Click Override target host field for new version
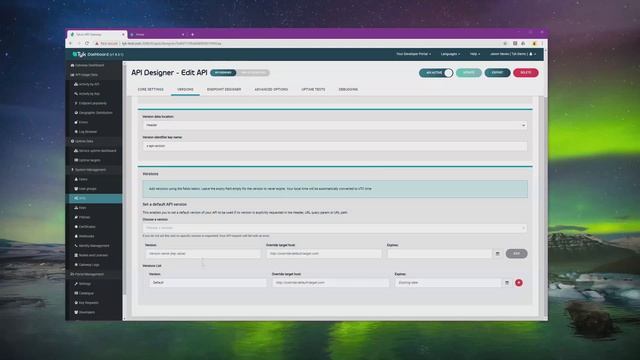Image resolution: width=640 pixels, height=360 pixels. (x=324, y=253)
